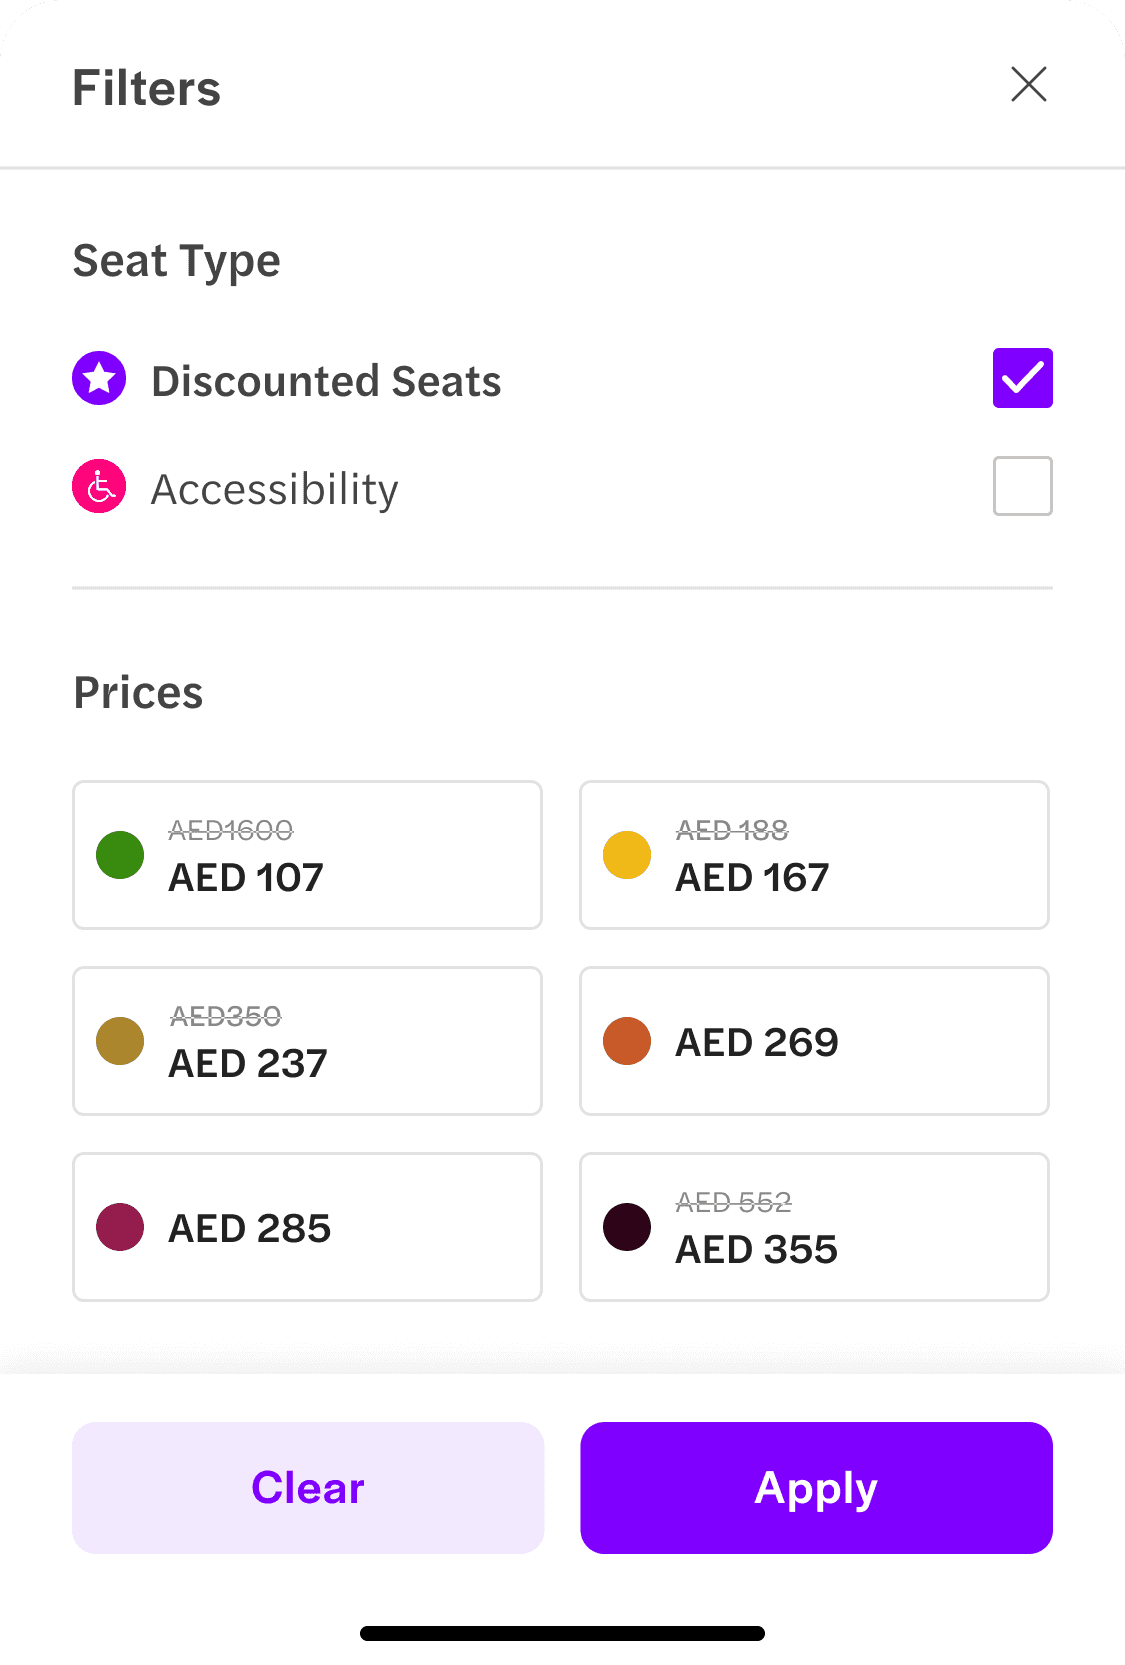Click the Discounted Seats label
The image size is (1125, 1665).
(326, 381)
